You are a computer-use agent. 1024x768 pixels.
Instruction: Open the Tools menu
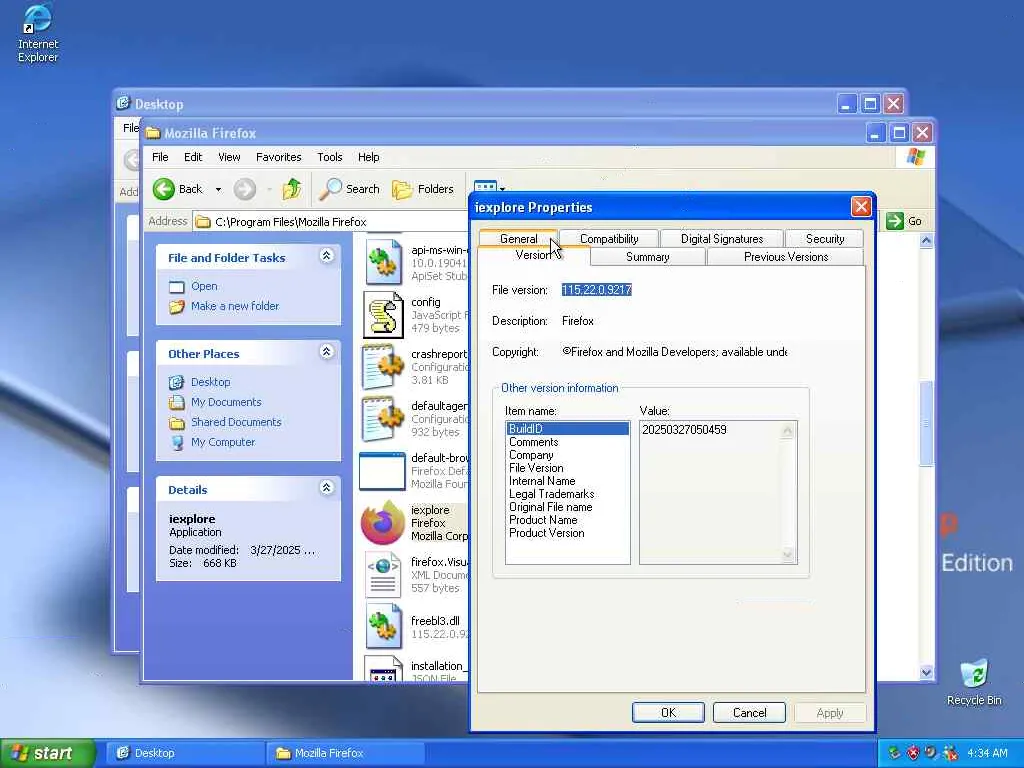click(330, 157)
